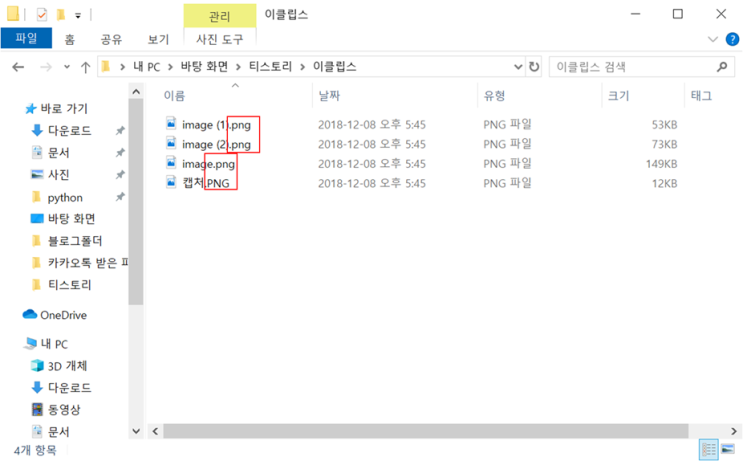Open 바로 가기 in the navigation pane
The height and width of the screenshot is (461, 743).
64,108
